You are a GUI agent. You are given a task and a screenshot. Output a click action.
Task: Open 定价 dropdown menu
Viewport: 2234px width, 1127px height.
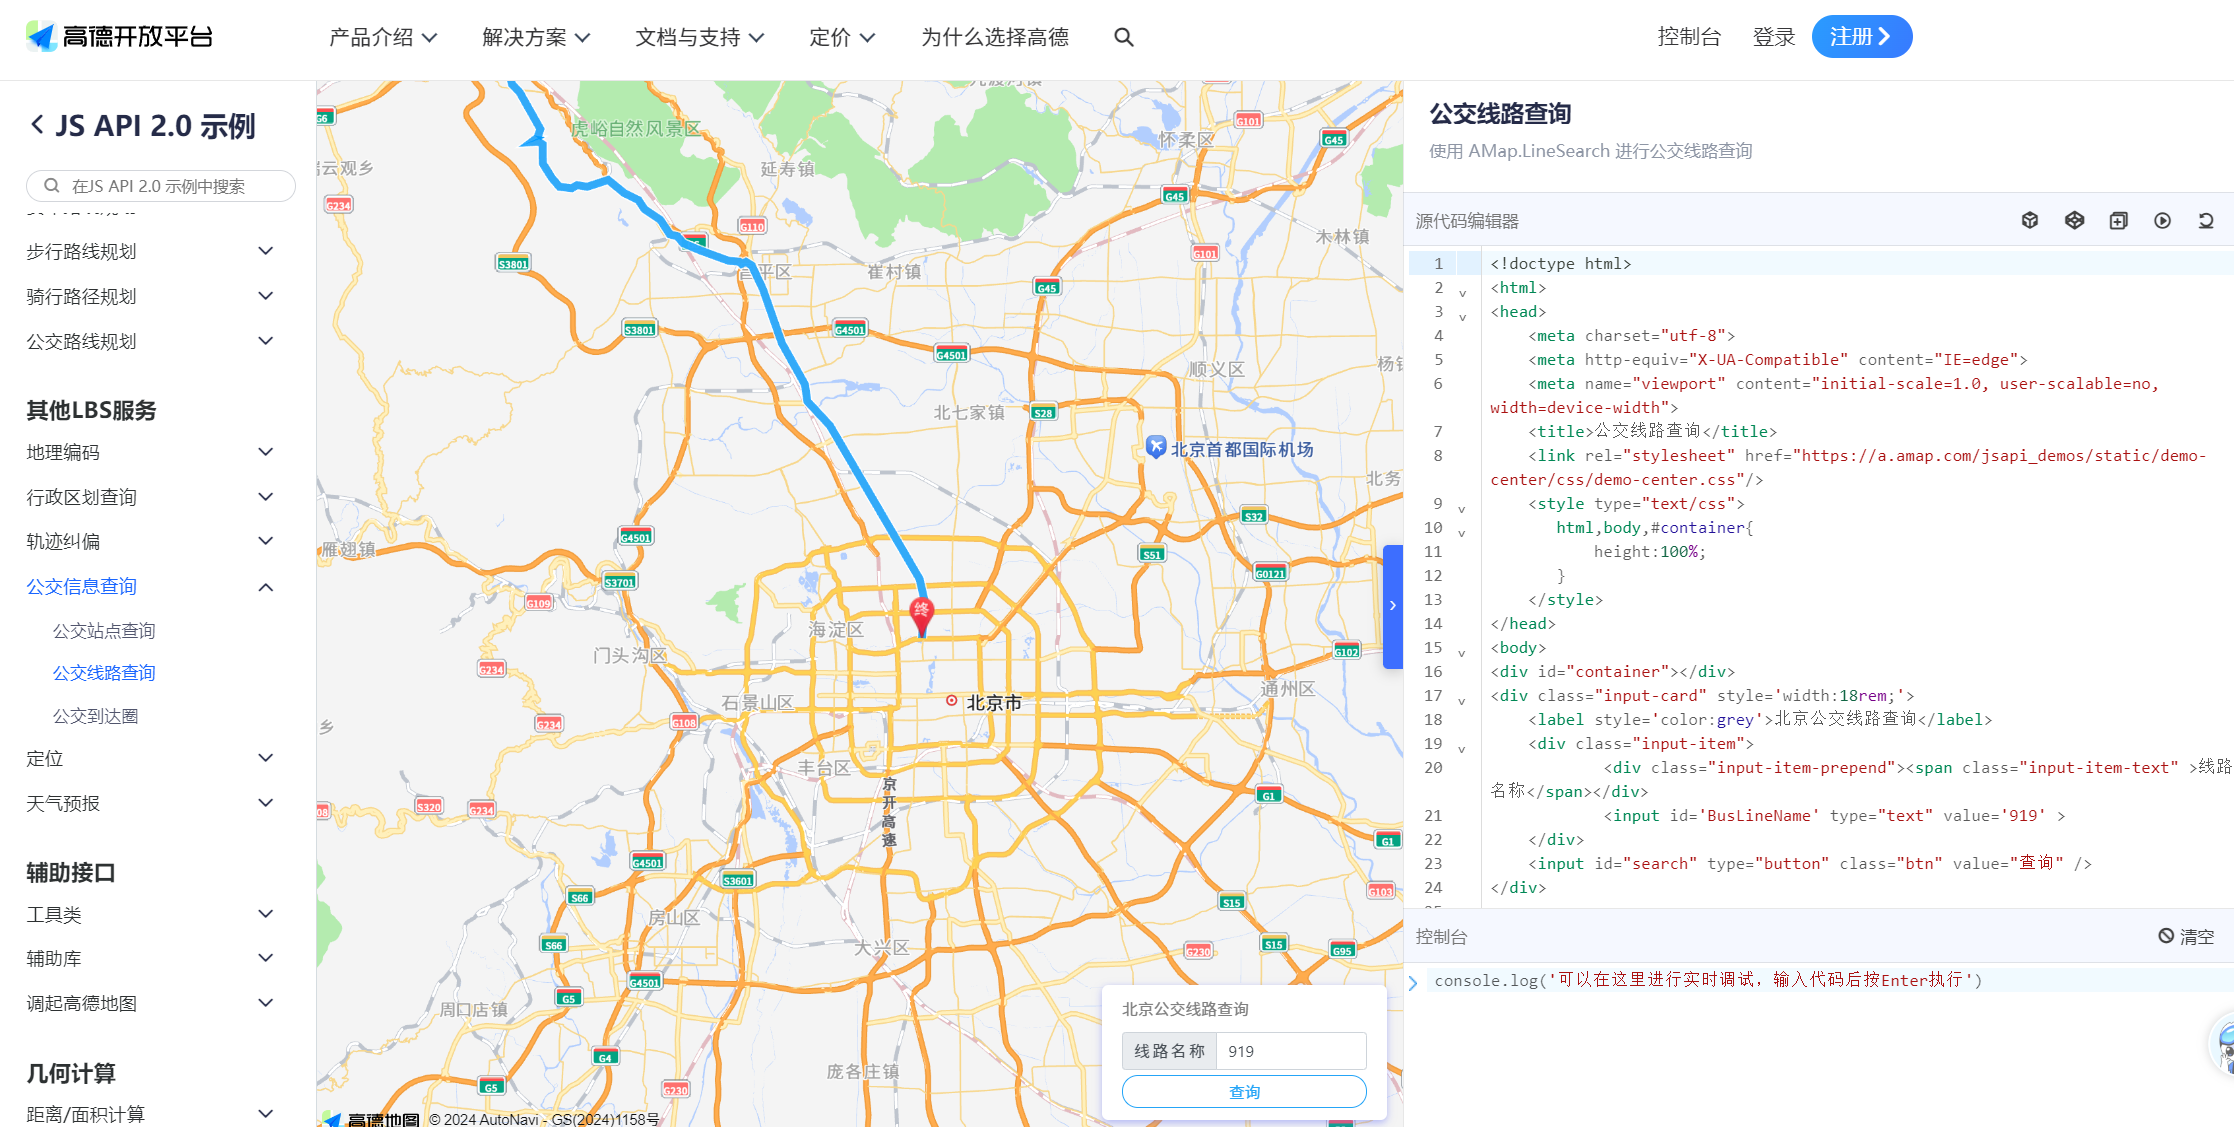pyautogui.click(x=842, y=37)
